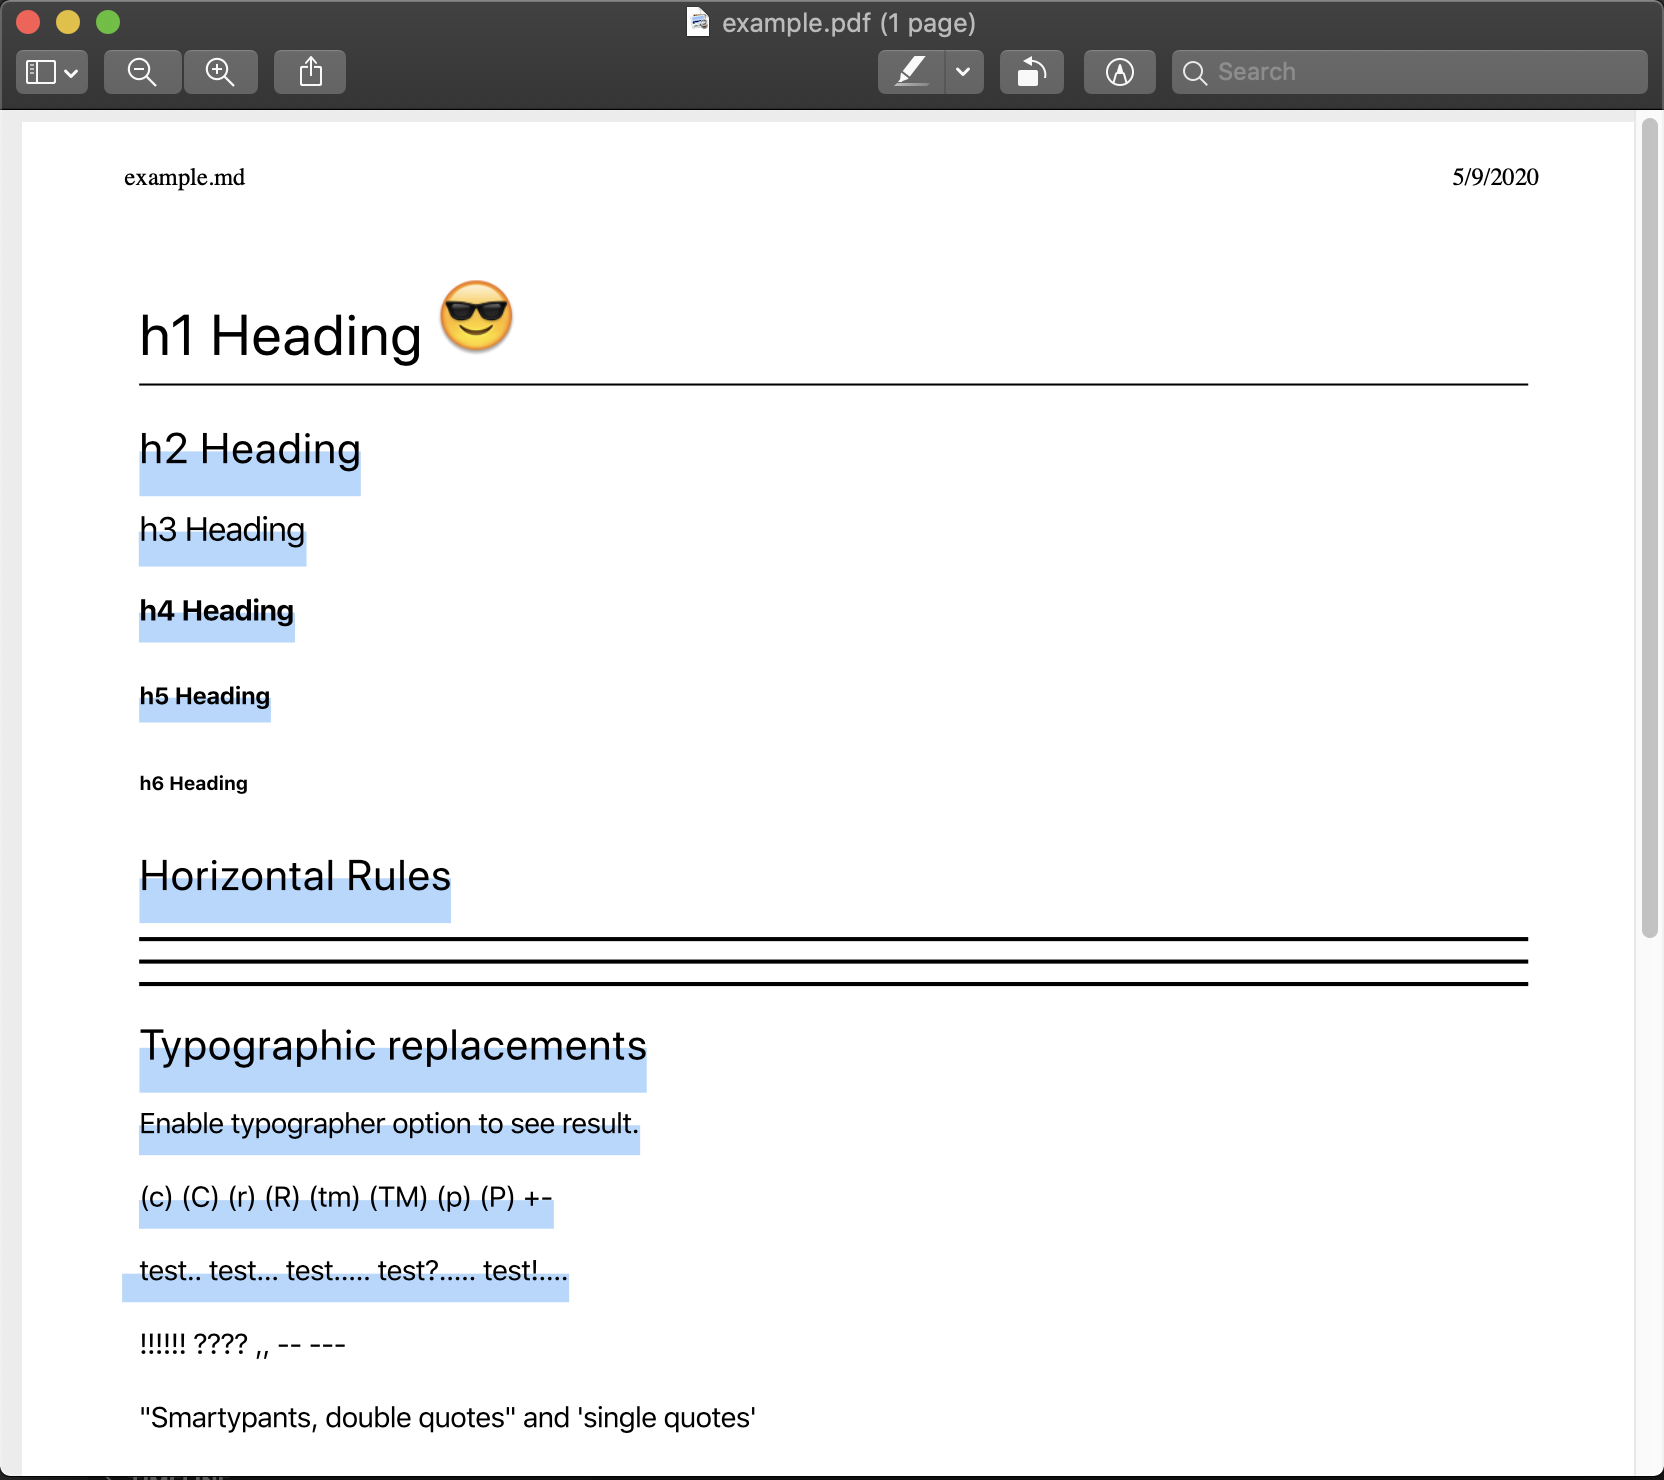Select the Highlight pen tool
This screenshot has height=1480, width=1664.
pyautogui.click(x=911, y=71)
